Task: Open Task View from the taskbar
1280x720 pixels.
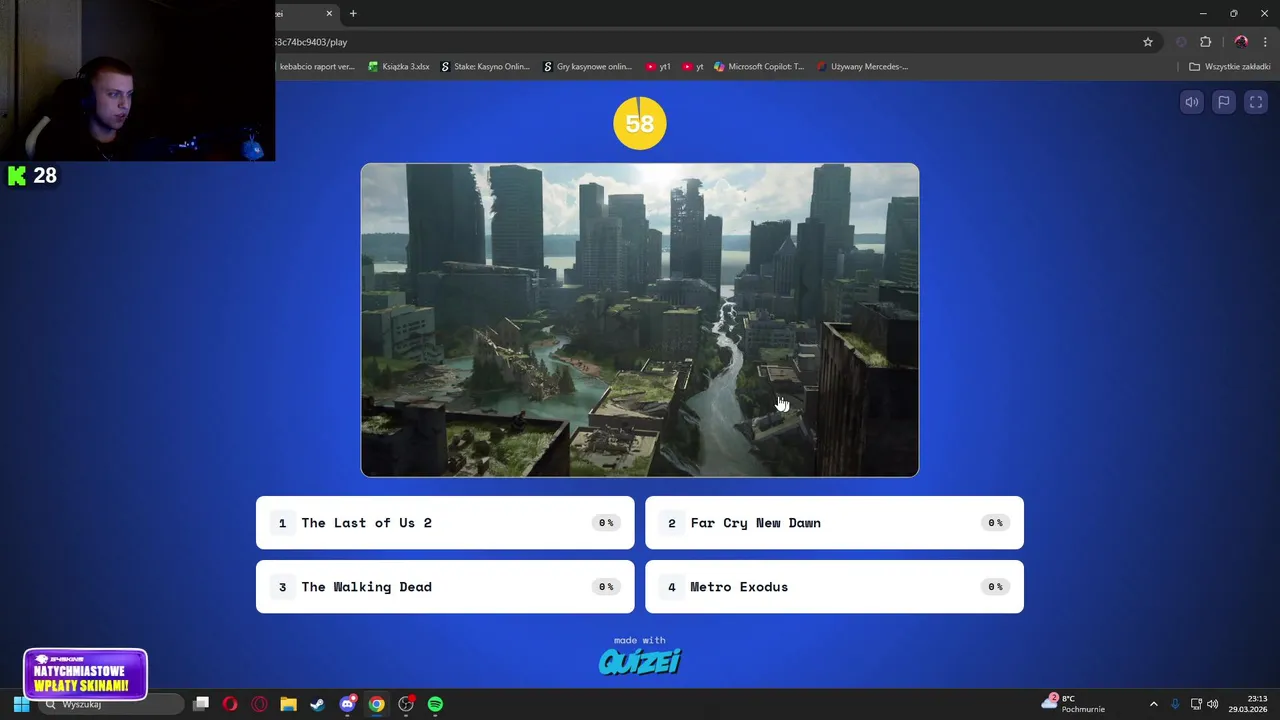Action: (x=201, y=704)
